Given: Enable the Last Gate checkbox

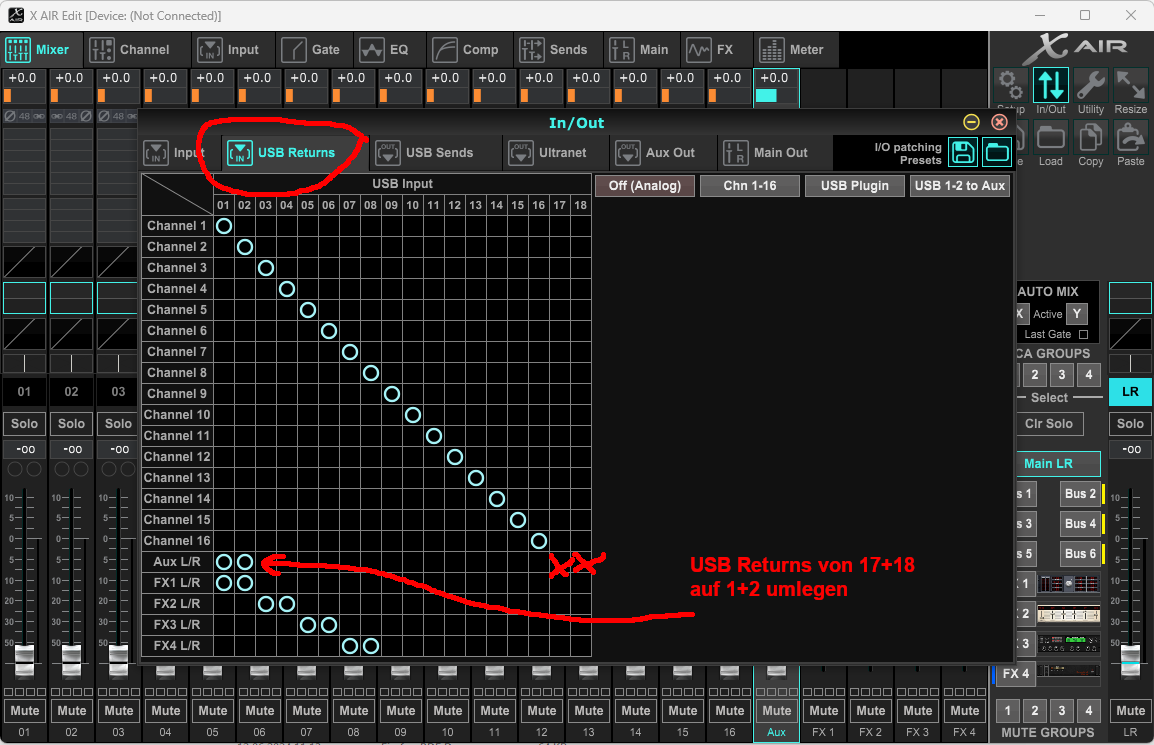Looking at the screenshot, I should pyautogui.click(x=1083, y=334).
